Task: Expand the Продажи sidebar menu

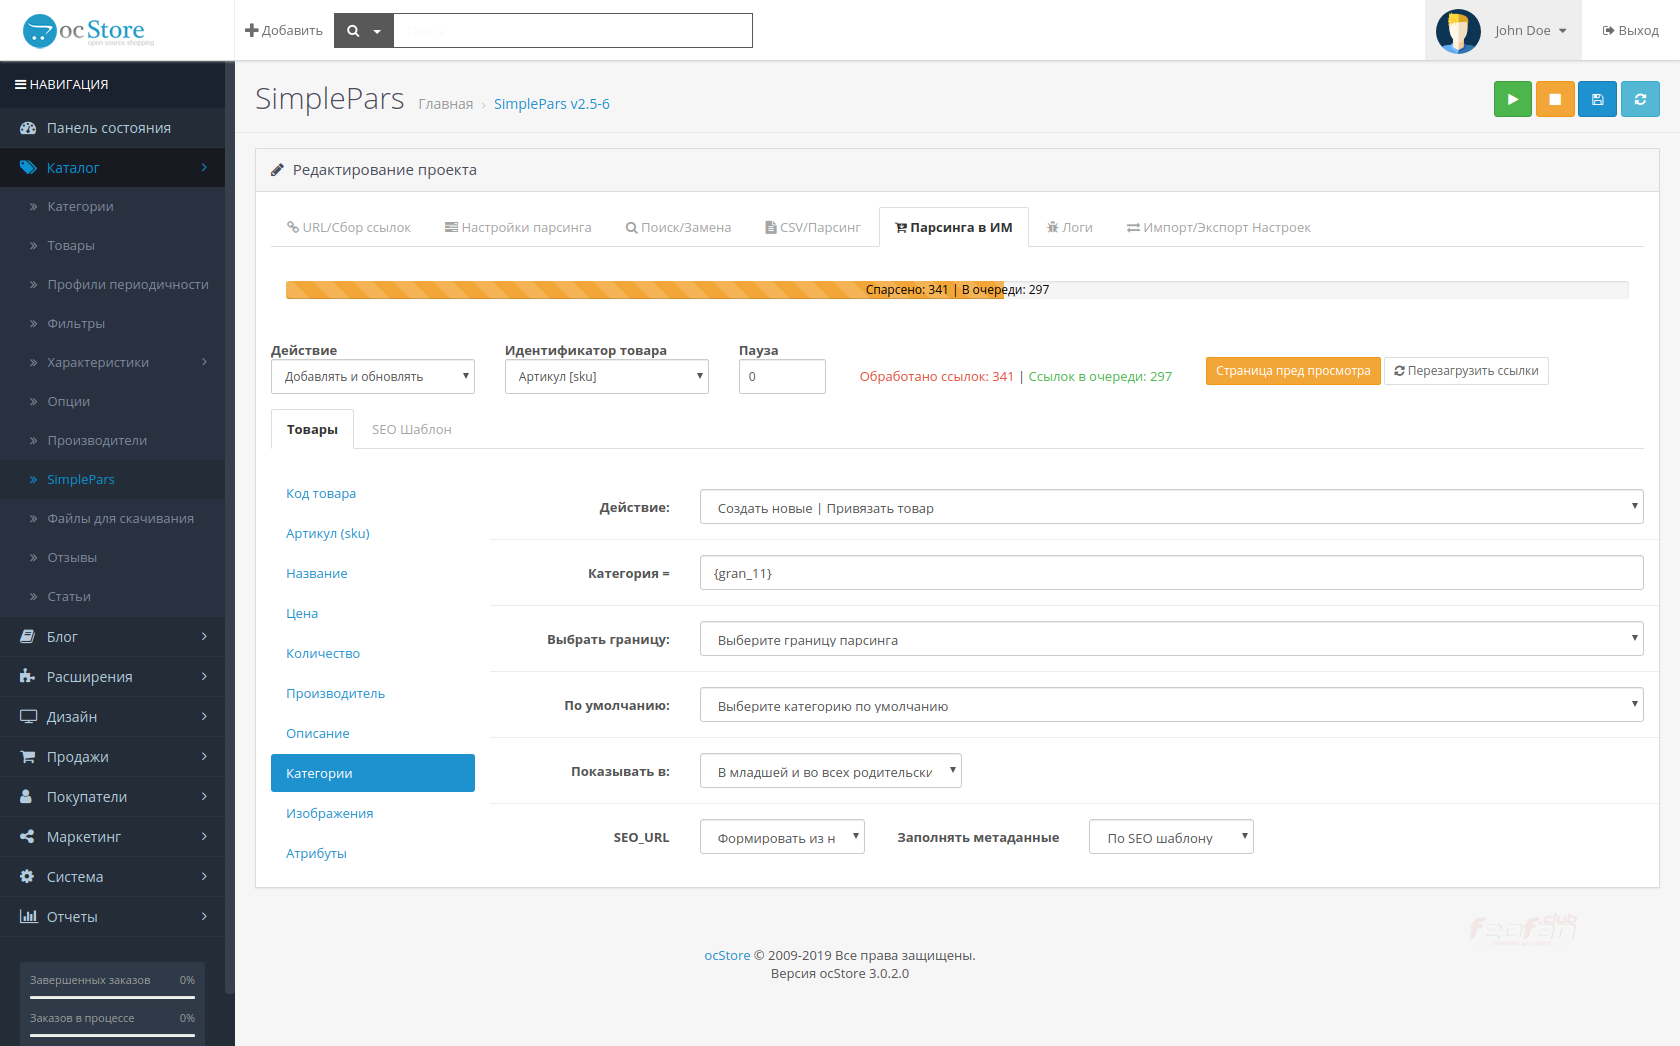Action: [112, 757]
